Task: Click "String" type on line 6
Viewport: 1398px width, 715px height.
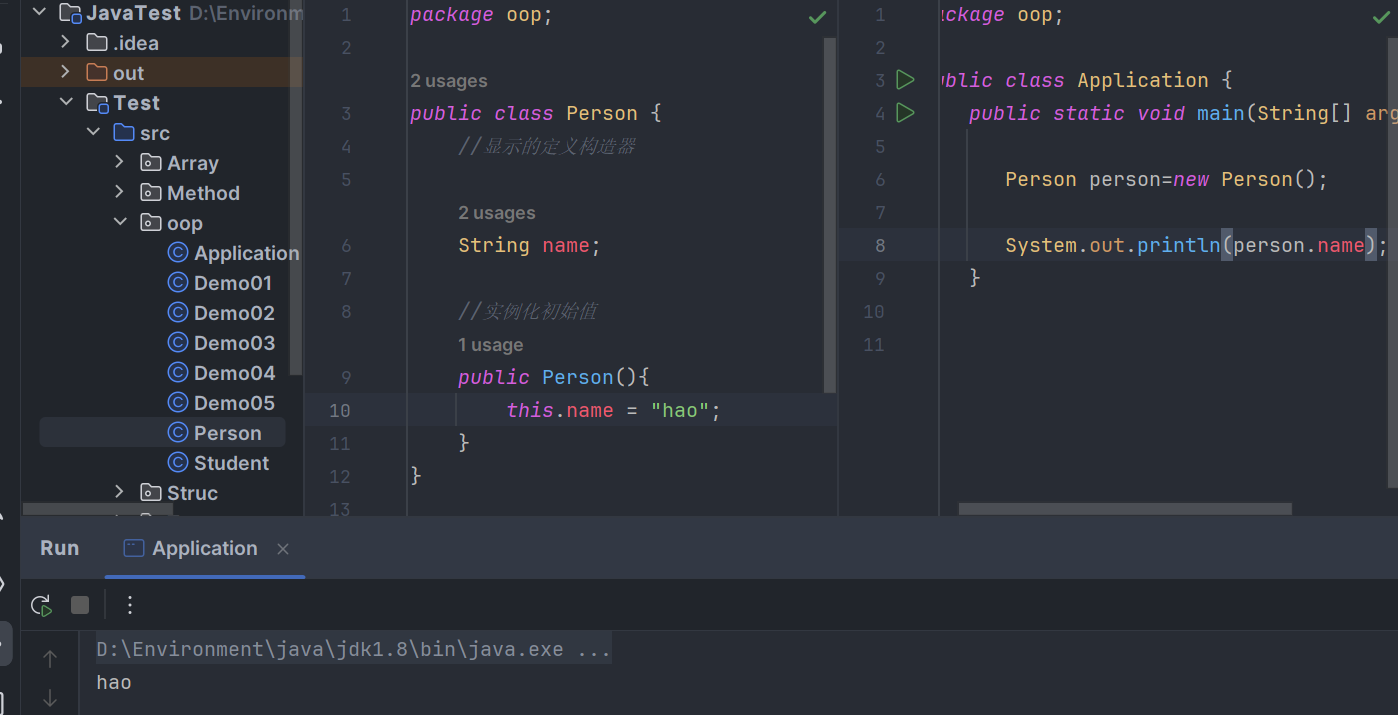Action: (x=494, y=245)
